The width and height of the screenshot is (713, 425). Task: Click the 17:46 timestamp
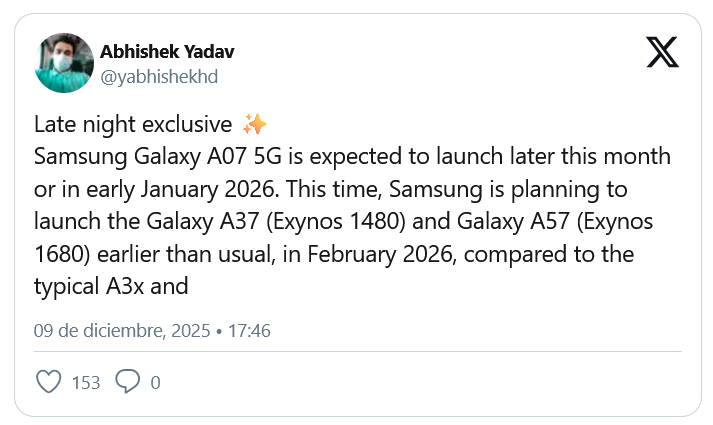click(249, 330)
